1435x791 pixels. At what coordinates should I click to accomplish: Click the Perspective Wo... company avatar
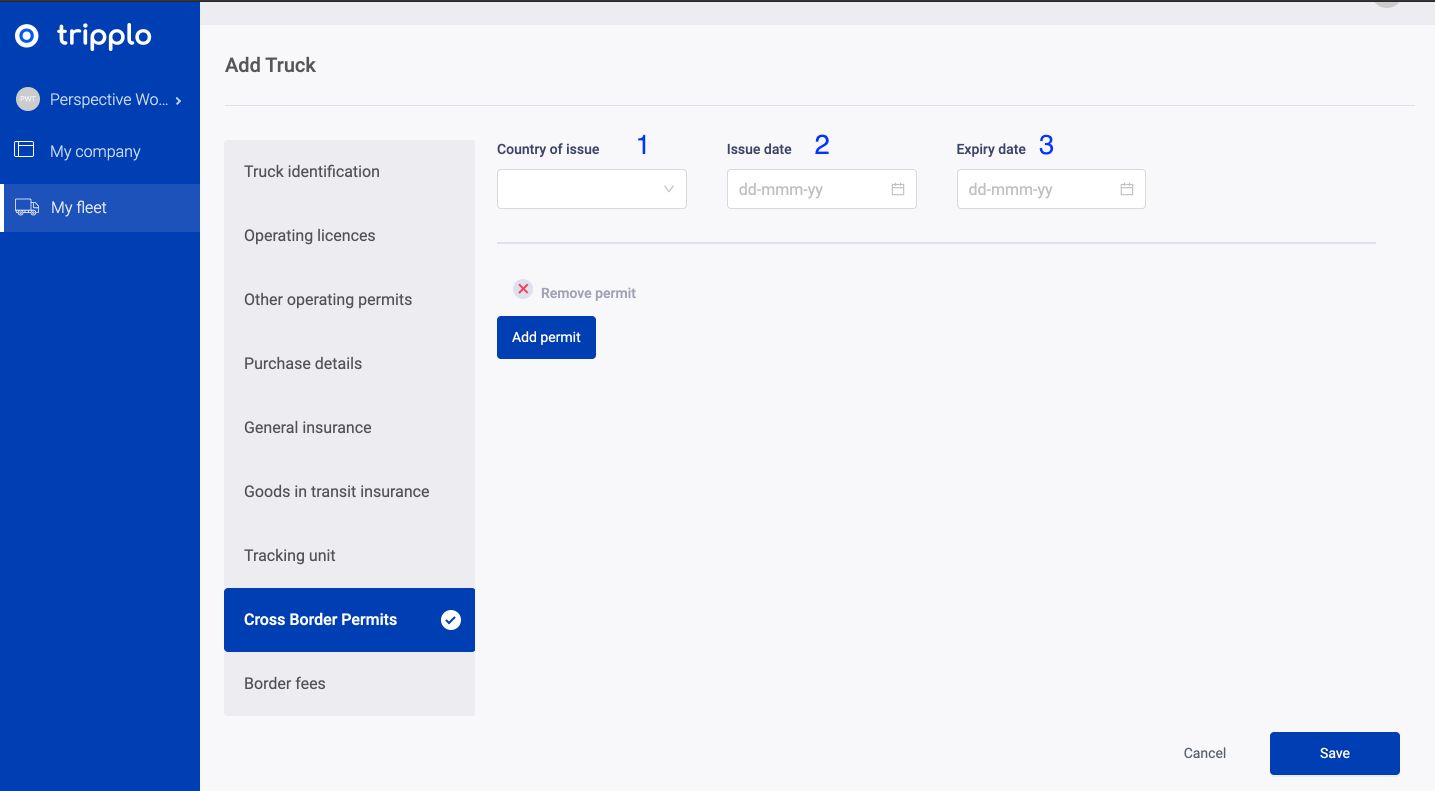pyautogui.click(x=27, y=100)
